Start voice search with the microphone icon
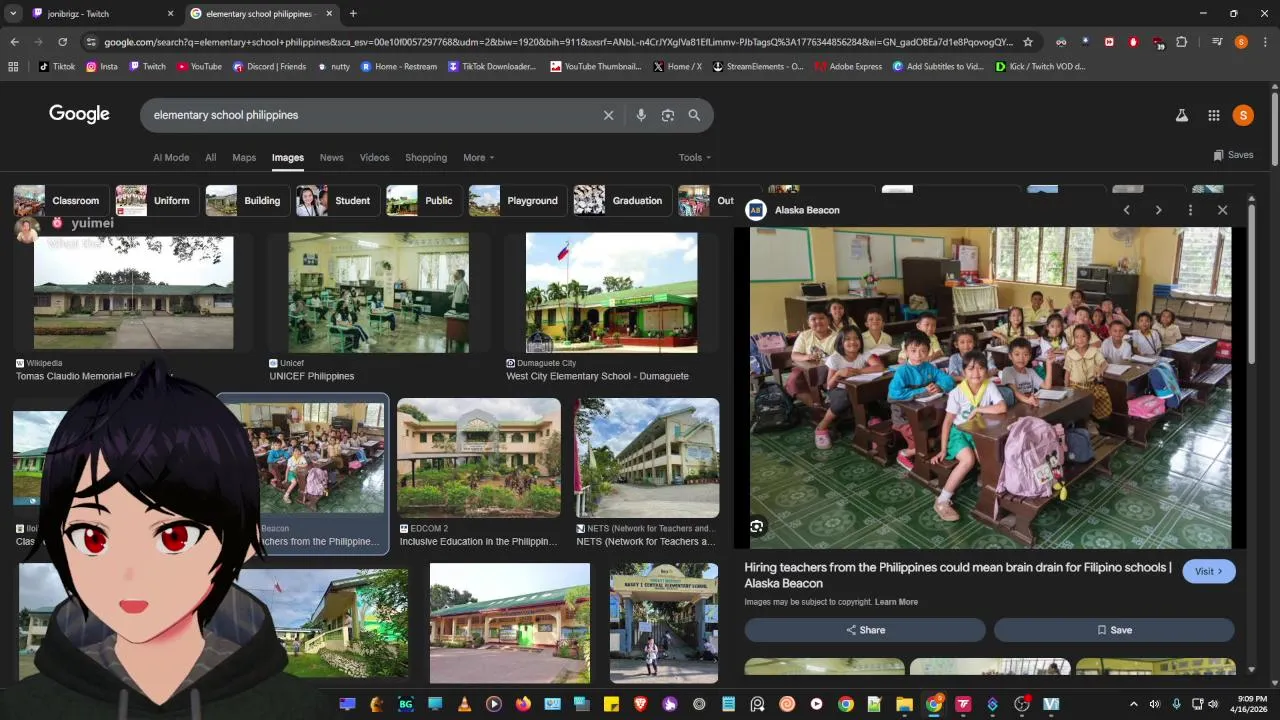Viewport: 1280px width, 720px height. tap(641, 115)
